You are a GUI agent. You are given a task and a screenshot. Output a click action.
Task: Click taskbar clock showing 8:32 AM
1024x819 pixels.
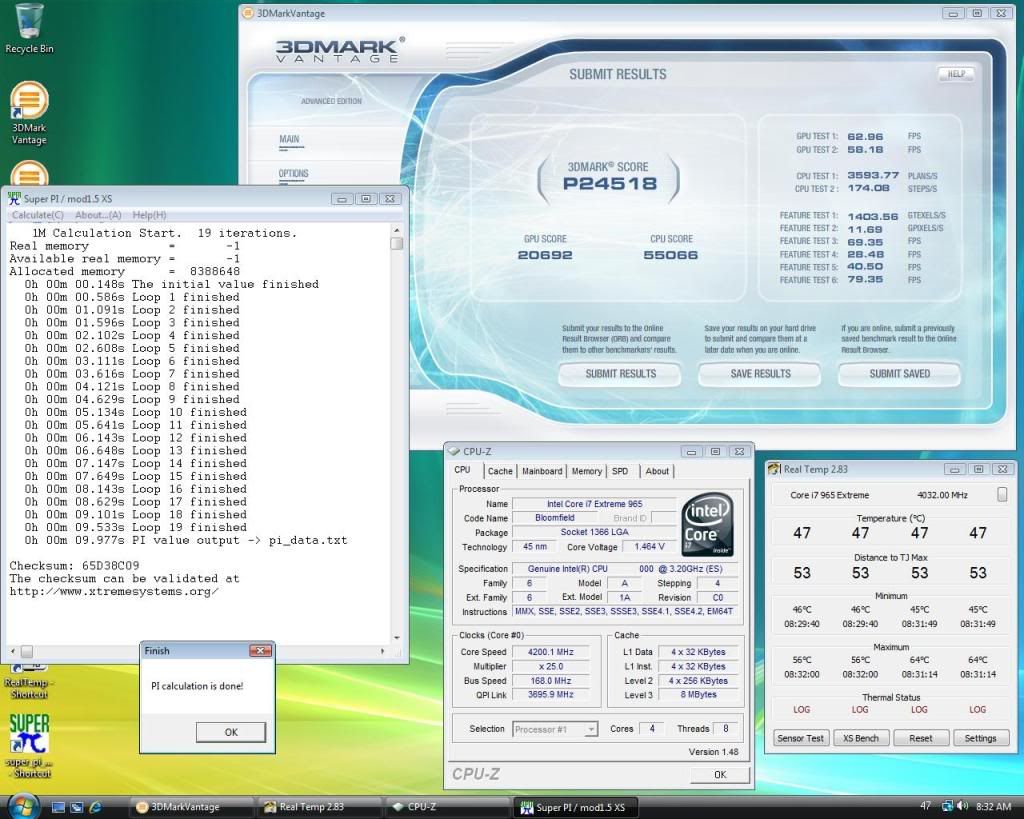point(993,807)
